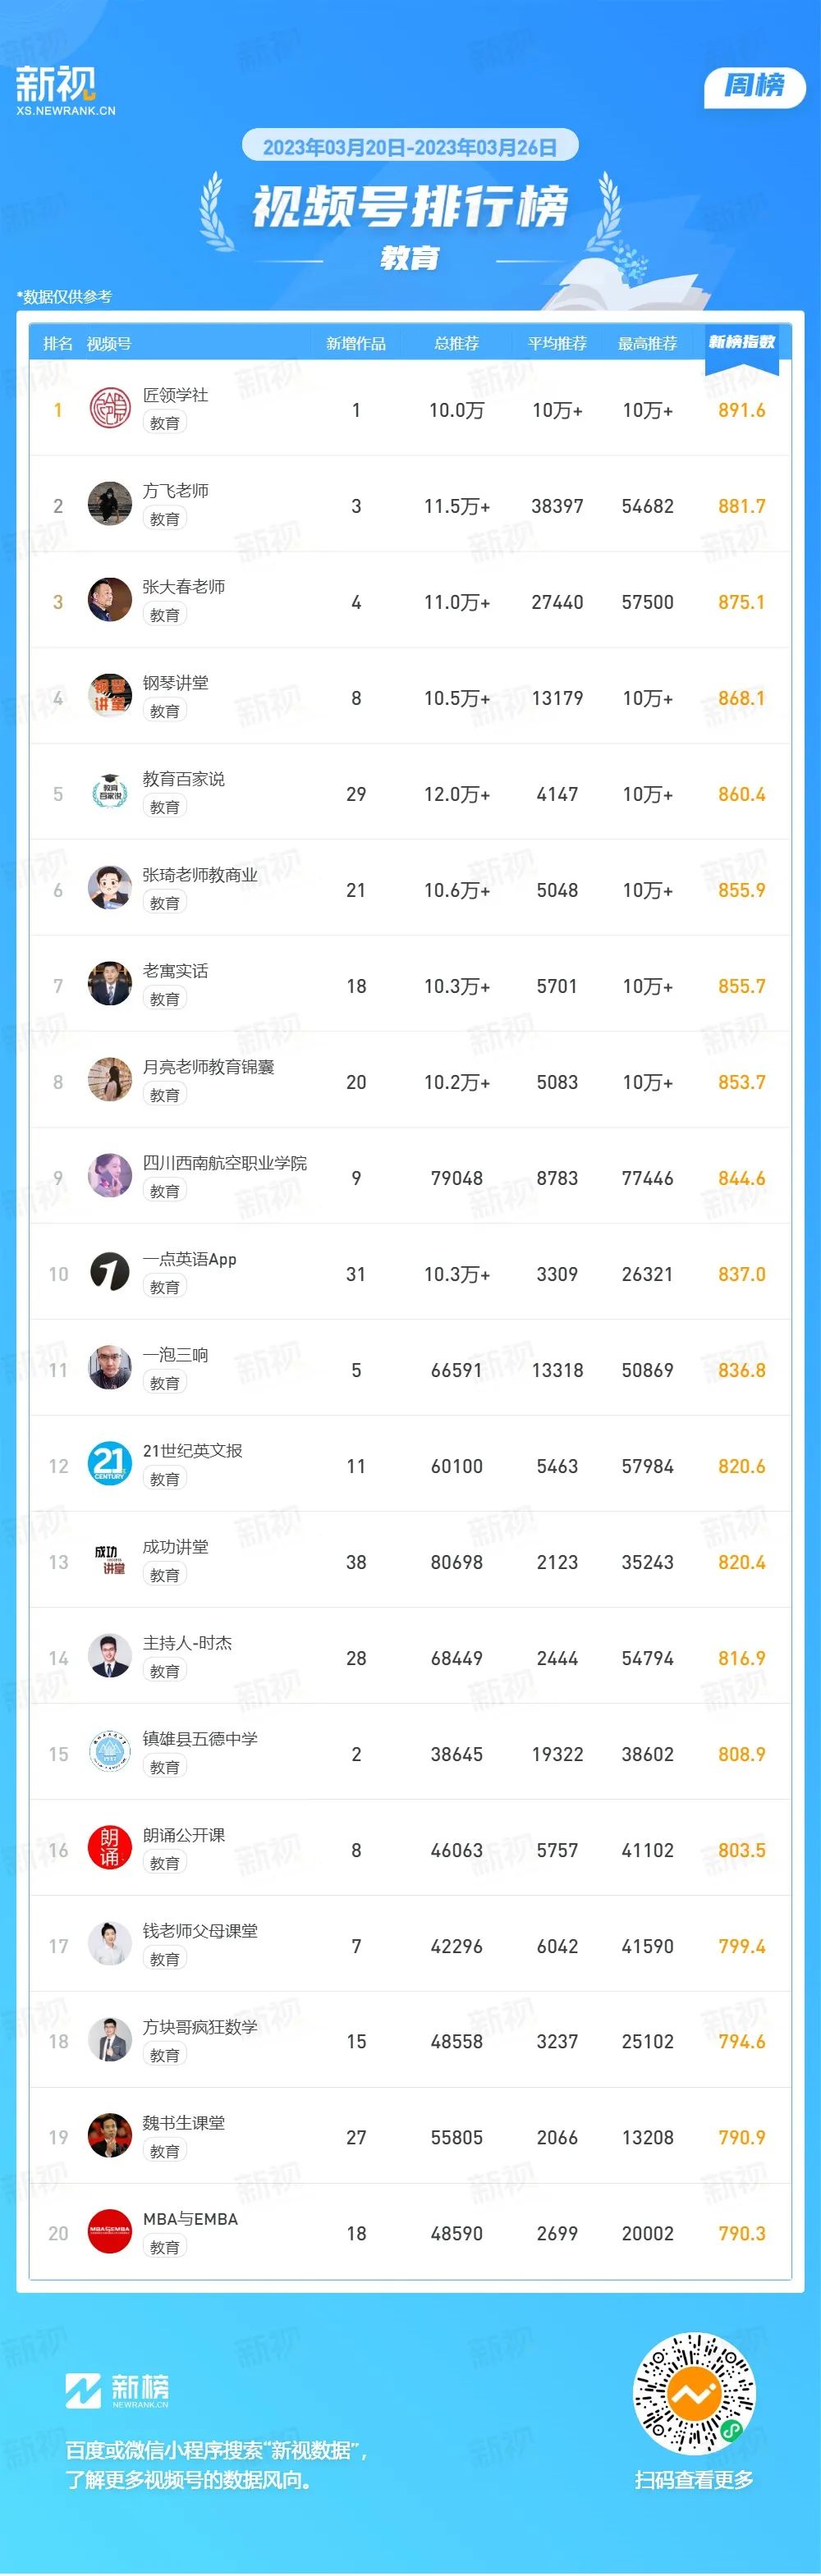Select the 教育百家说 graduation cap avatar
Screen dimensions: 821x2576
(x=110, y=792)
